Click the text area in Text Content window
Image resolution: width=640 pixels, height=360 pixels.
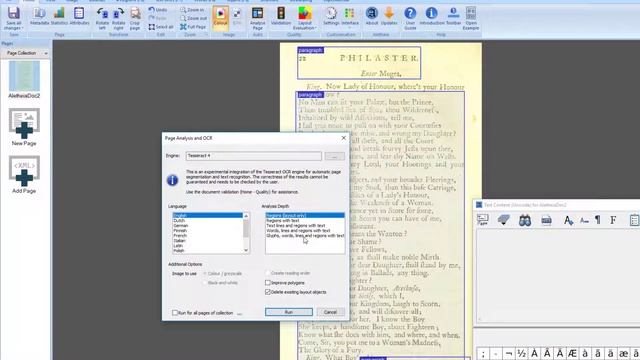(x=558, y=276)
